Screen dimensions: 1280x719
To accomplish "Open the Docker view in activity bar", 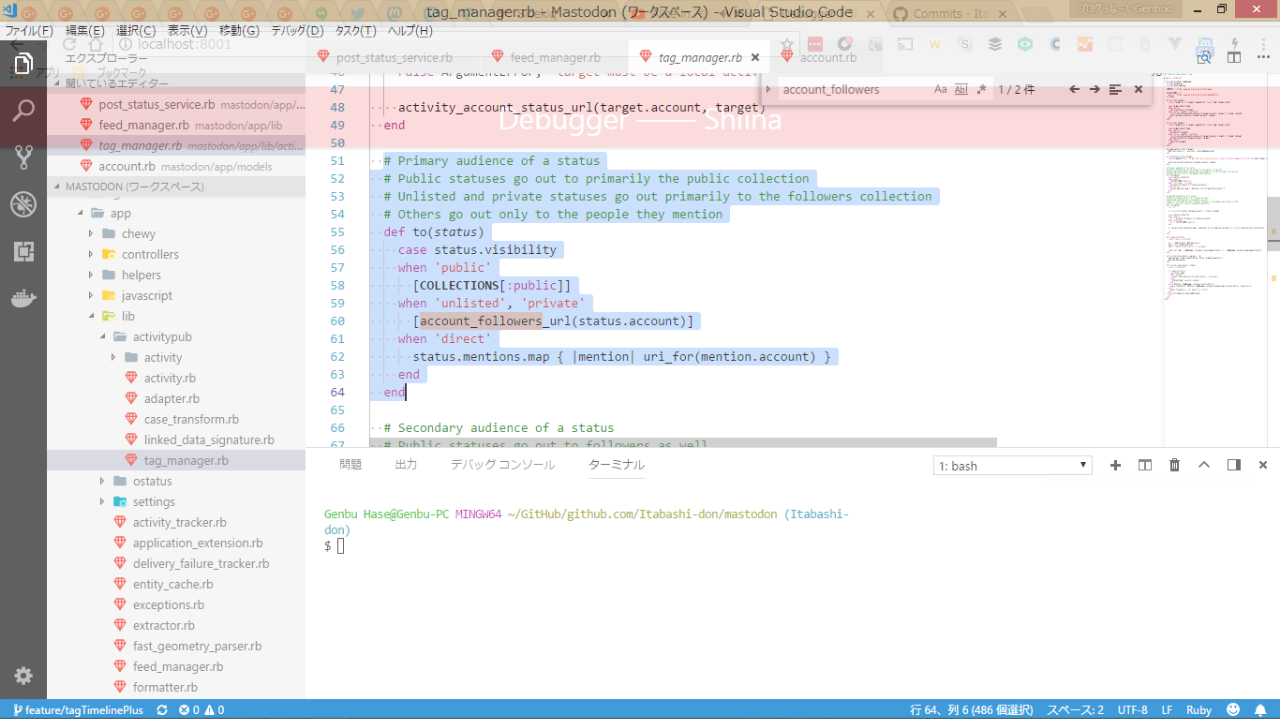I will [x=23, y=298].
